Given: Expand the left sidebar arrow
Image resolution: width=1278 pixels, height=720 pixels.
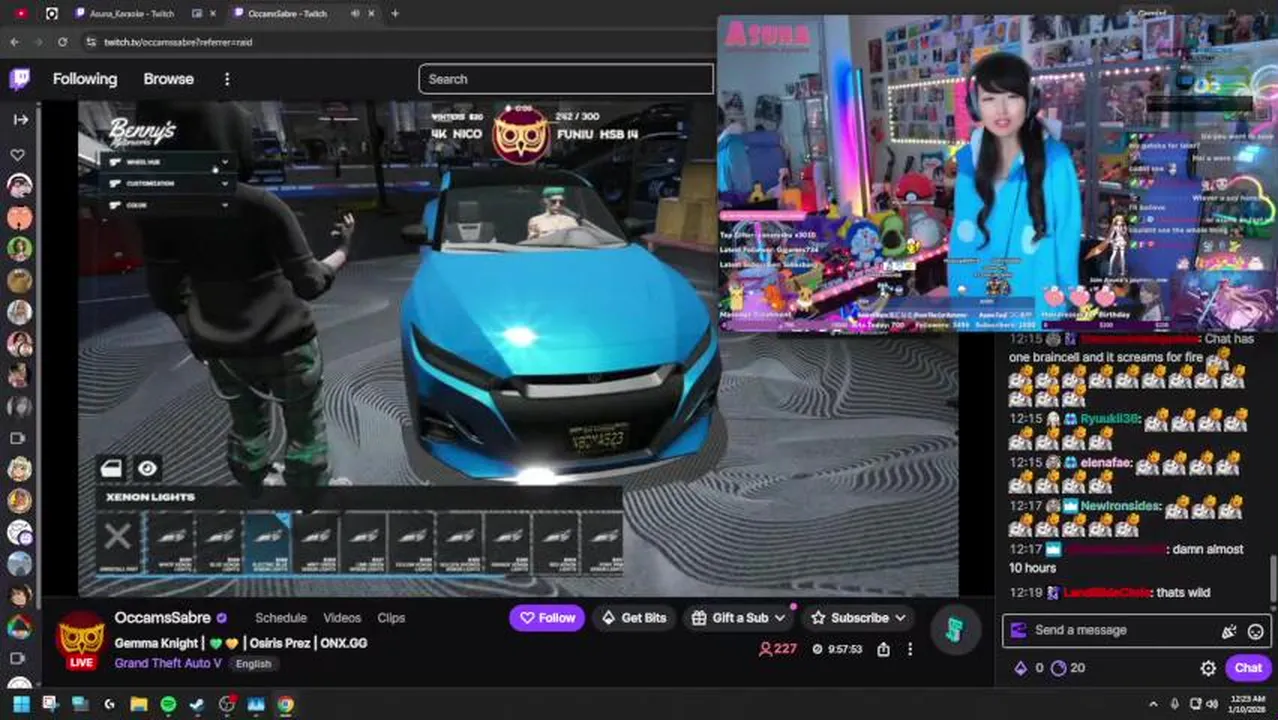Looking at the screenshot, I should (x=20, y=119).
